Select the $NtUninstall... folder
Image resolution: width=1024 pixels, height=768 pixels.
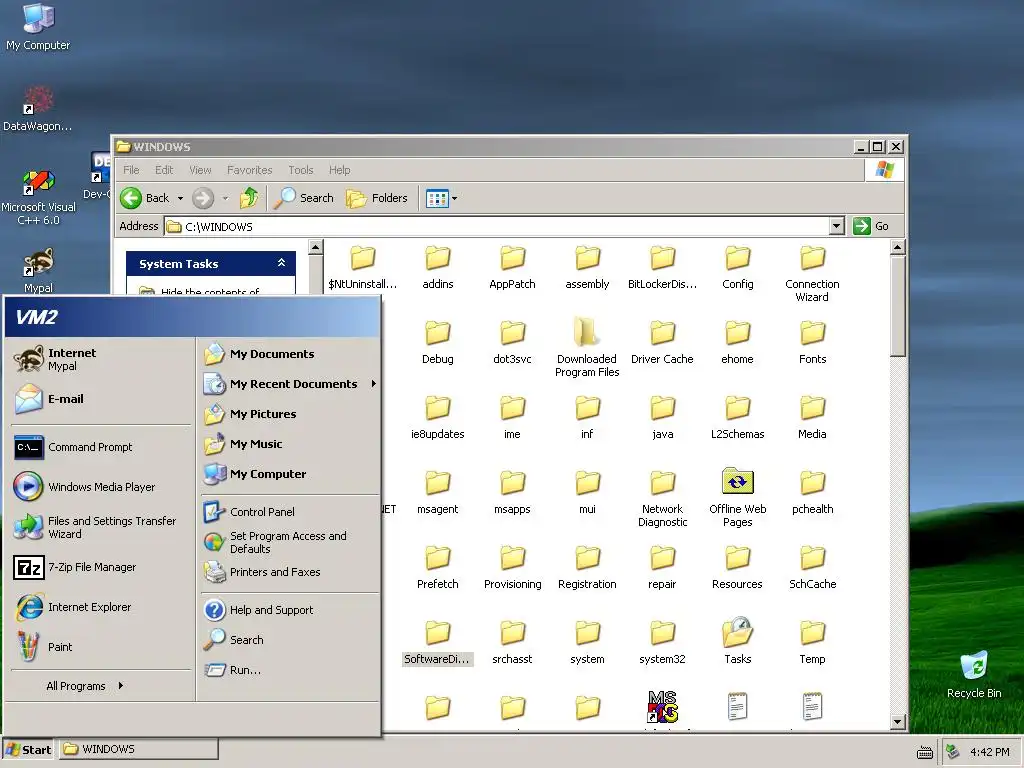click(x=362, y=266)
